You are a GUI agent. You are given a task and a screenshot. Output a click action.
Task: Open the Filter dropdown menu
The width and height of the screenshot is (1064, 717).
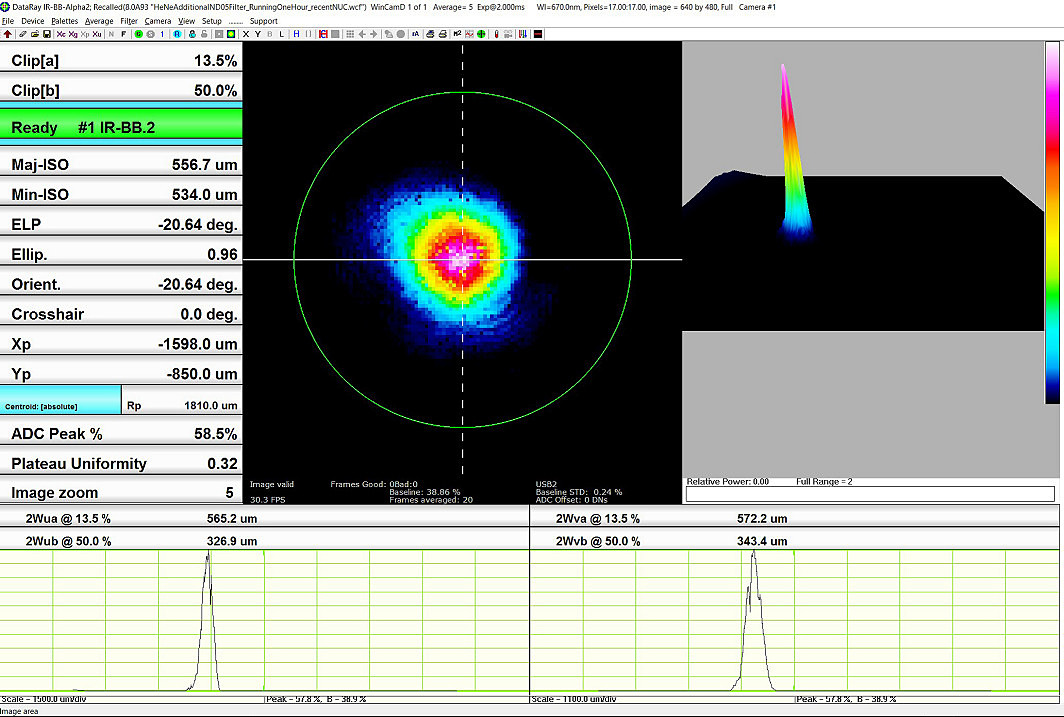click(x=129, y=21)
